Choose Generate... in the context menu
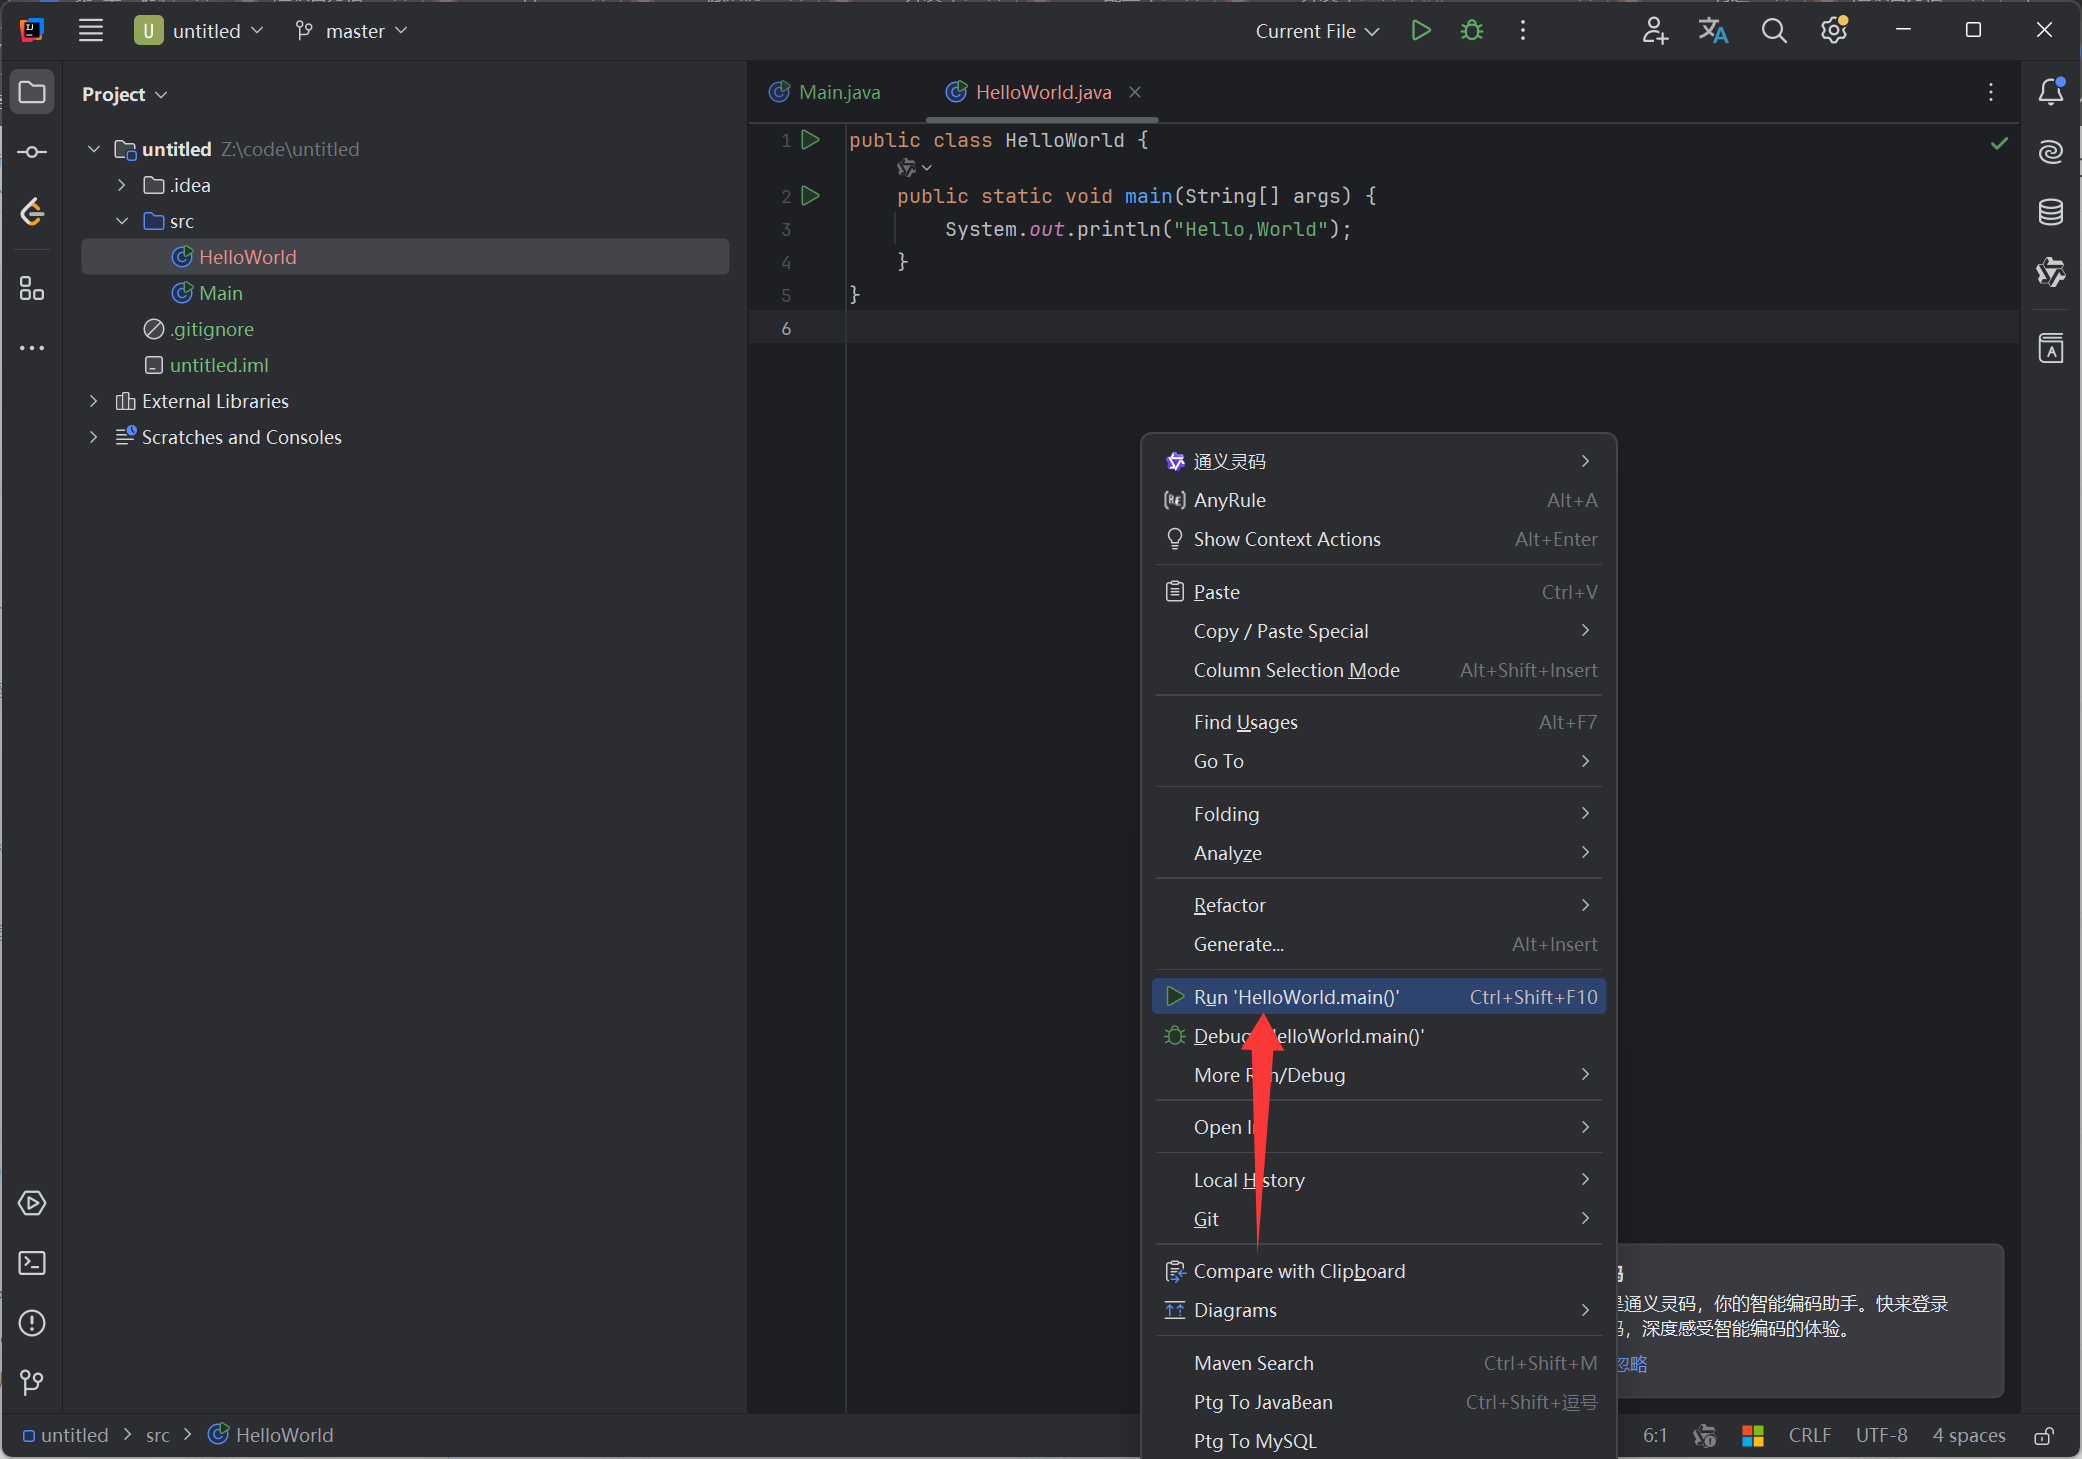Image resolution: width=2082 pixels, height=1459 pixels. (x=1238, y=944)
